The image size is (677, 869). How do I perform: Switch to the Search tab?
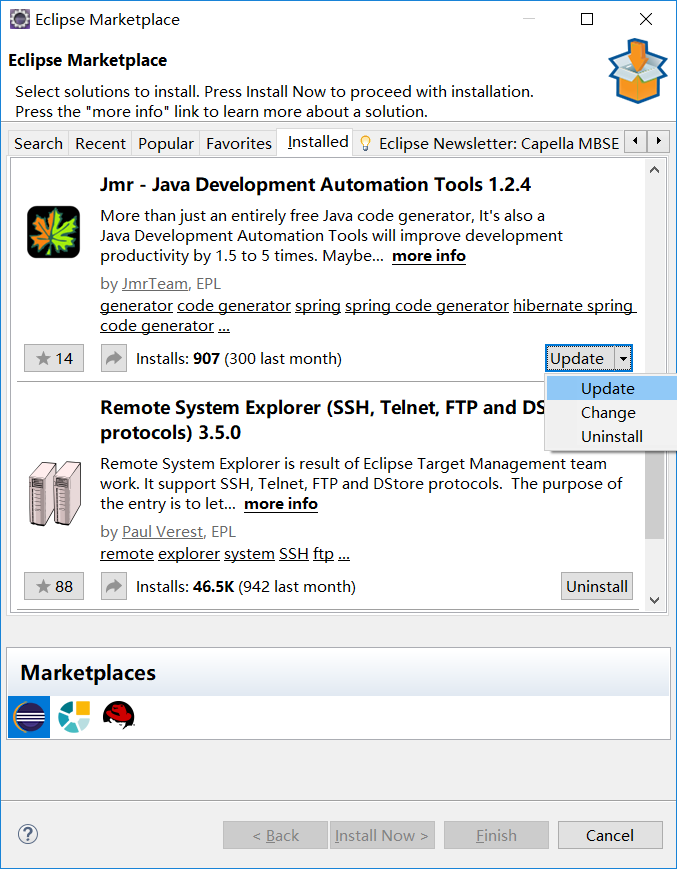point(38,144)
